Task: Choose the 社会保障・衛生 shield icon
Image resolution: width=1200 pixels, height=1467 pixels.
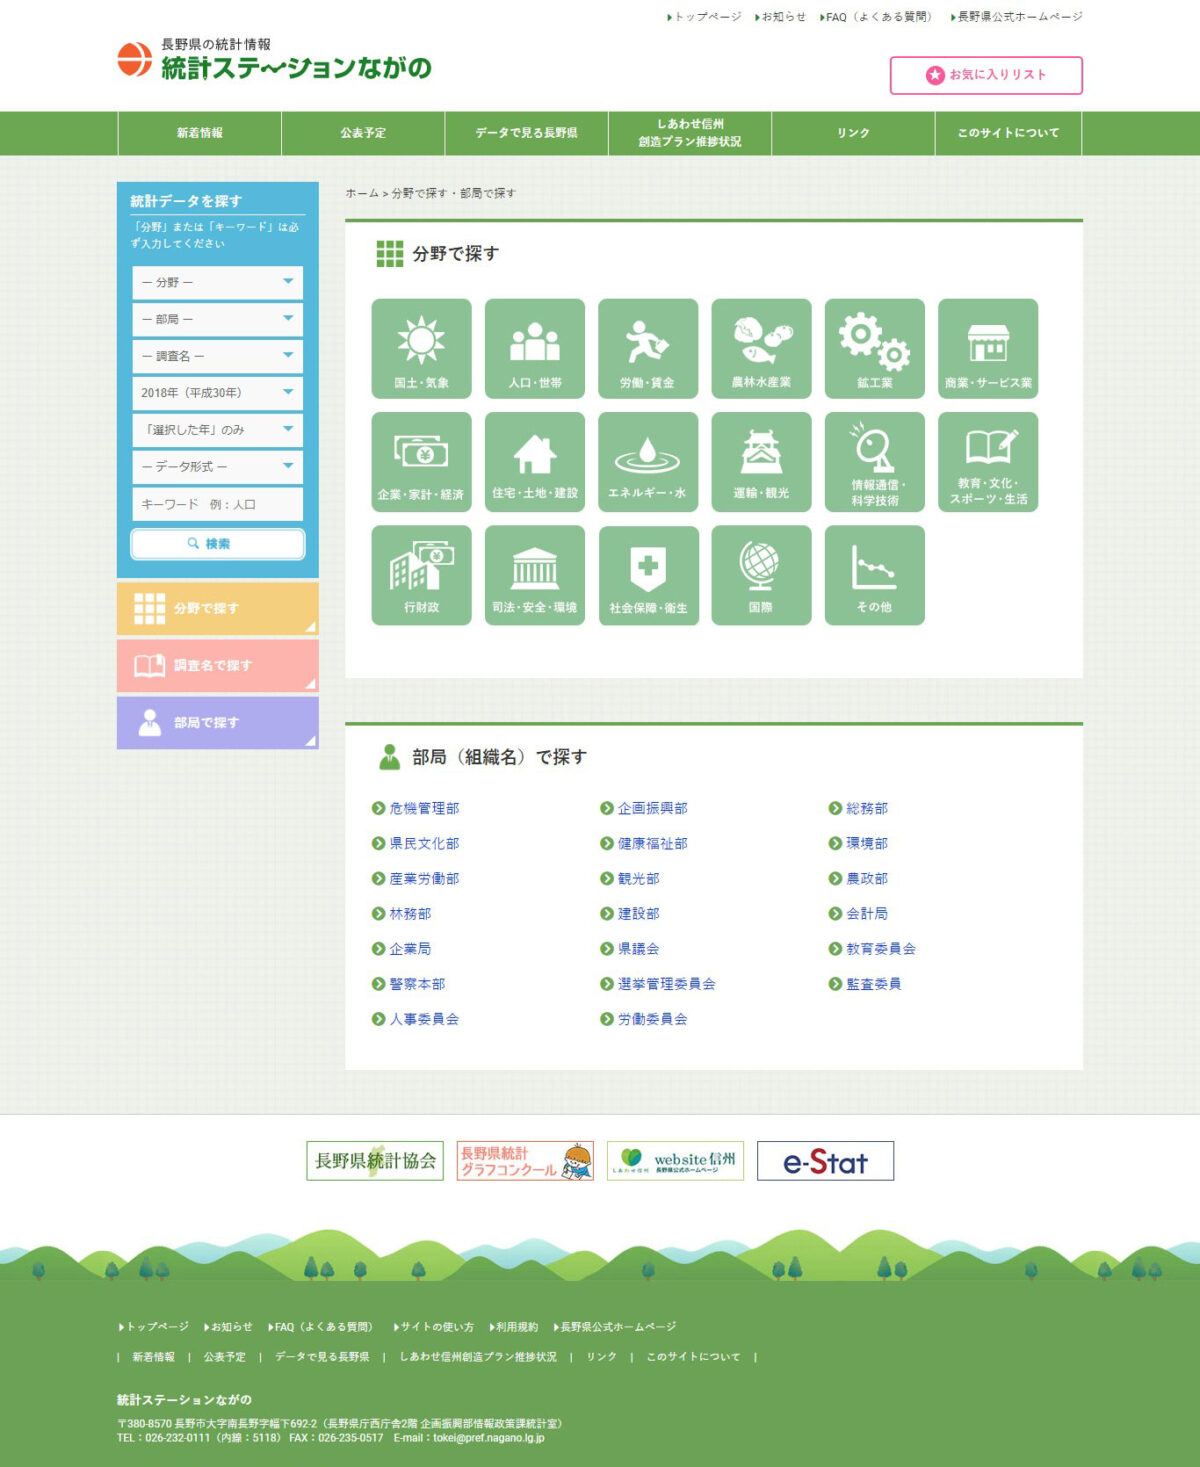Action: [647, 575]
